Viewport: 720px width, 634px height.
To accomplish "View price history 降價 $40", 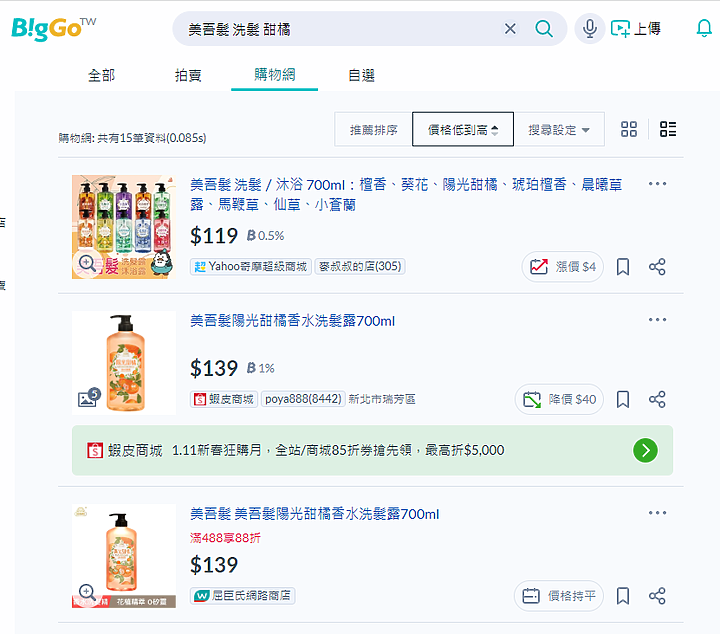I will tap(559, 399).
